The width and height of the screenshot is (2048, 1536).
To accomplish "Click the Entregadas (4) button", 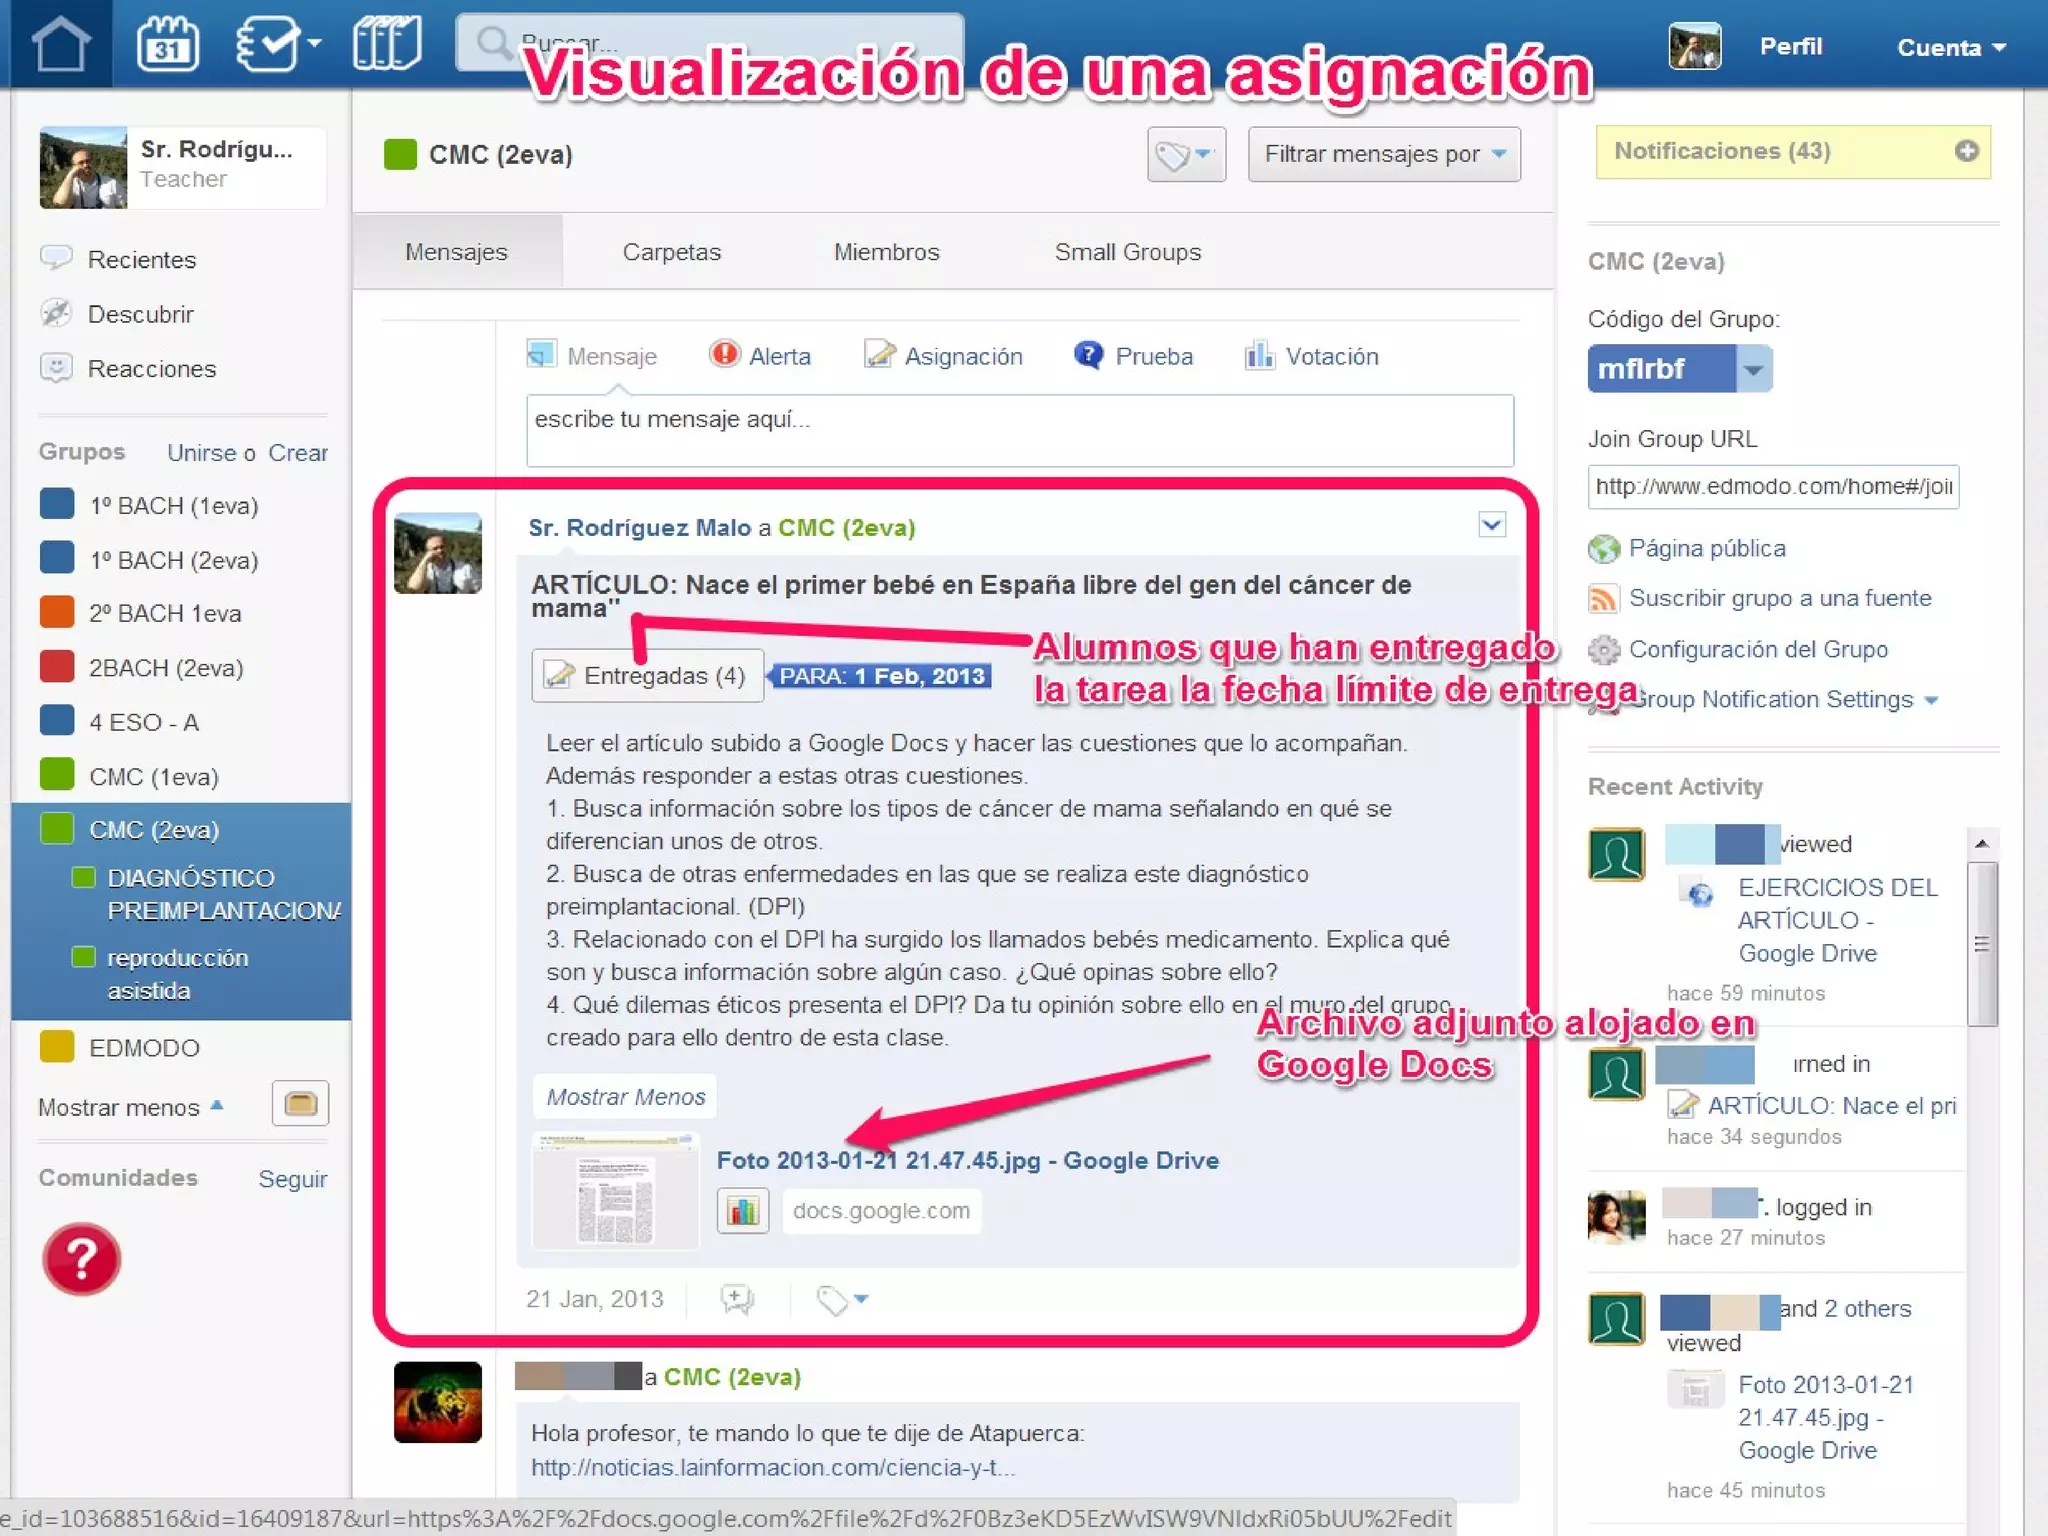I will point(647,676).
